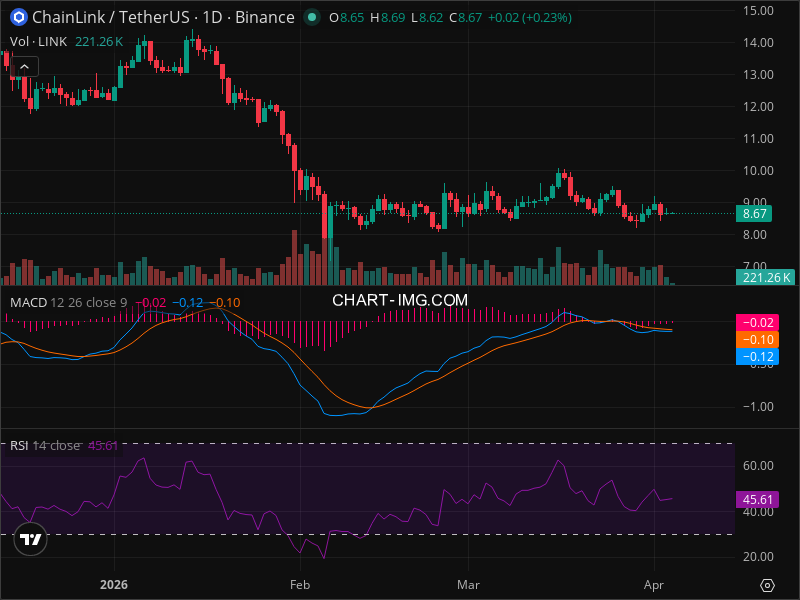Click the 45.61 value in RSI legend

coord(103,445)
